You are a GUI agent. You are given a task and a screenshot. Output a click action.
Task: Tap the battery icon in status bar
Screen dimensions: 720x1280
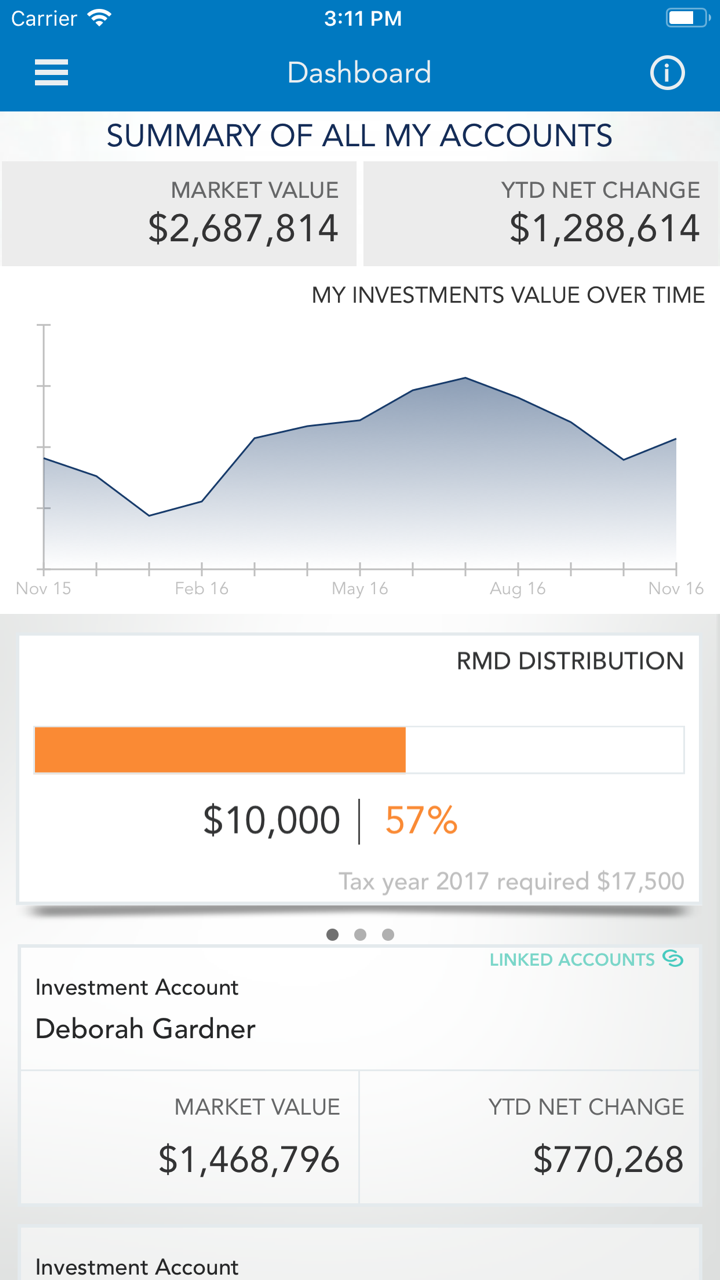coord(686,18)
